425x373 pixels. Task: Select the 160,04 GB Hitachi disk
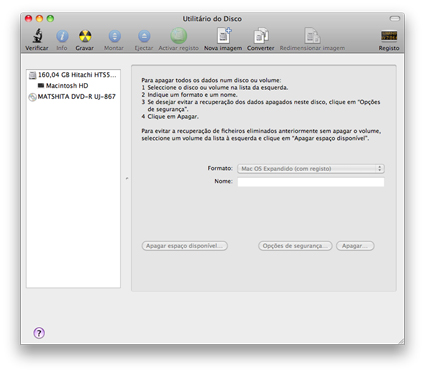pyautogui.click(x=73, y=75)
